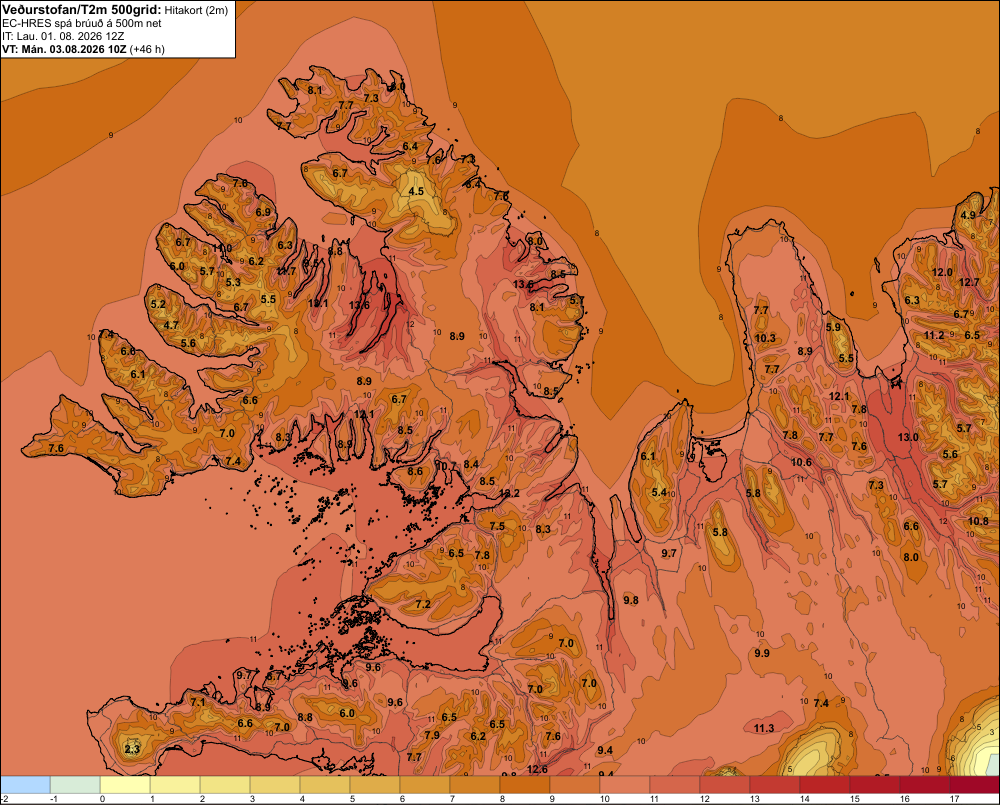The width and height of the screenshot is (1000, 805).
Task: Click the EC-HRES model description text
Action: [x=82, y=23]
